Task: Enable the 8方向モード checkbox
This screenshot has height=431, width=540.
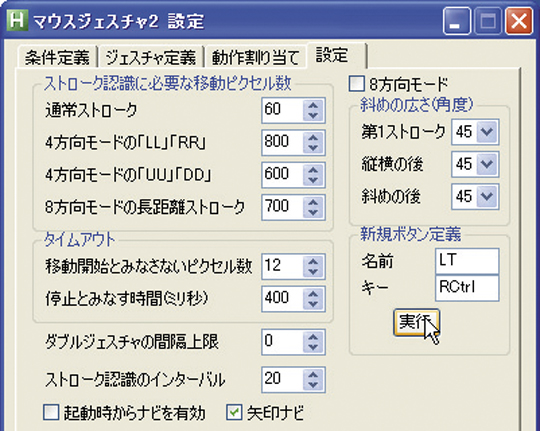Action: tap(356, 84)
